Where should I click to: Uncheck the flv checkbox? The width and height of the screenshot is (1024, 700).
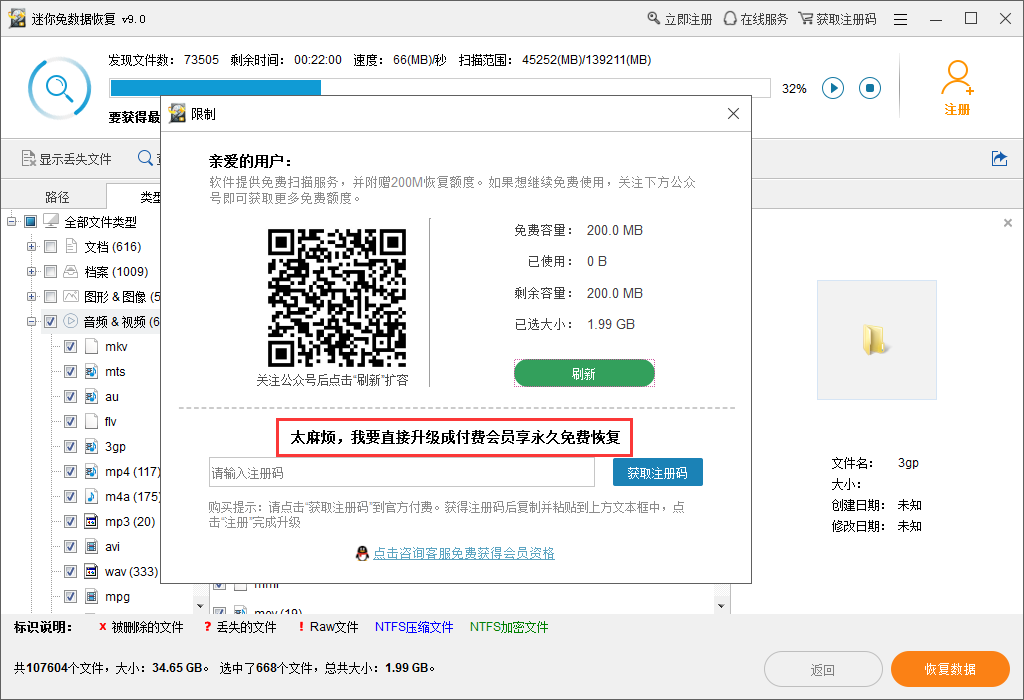click(x=71, y=421)
